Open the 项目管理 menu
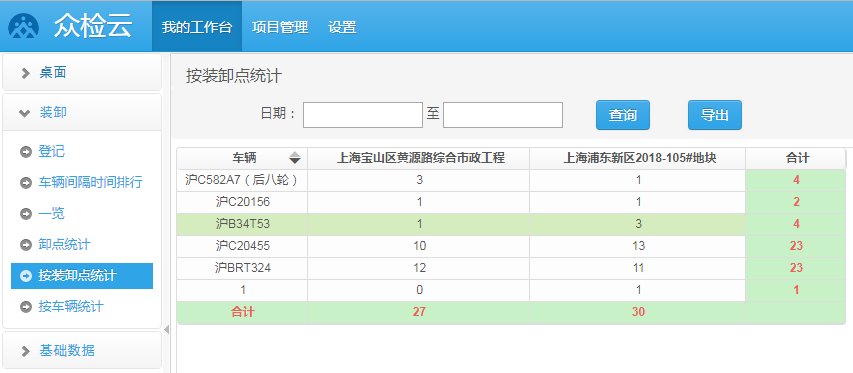 (280, 27)
